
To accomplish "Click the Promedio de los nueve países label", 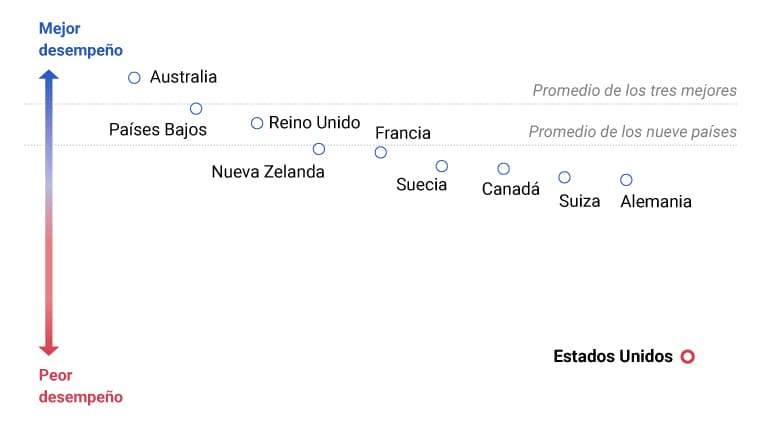I will click(632, 132).
